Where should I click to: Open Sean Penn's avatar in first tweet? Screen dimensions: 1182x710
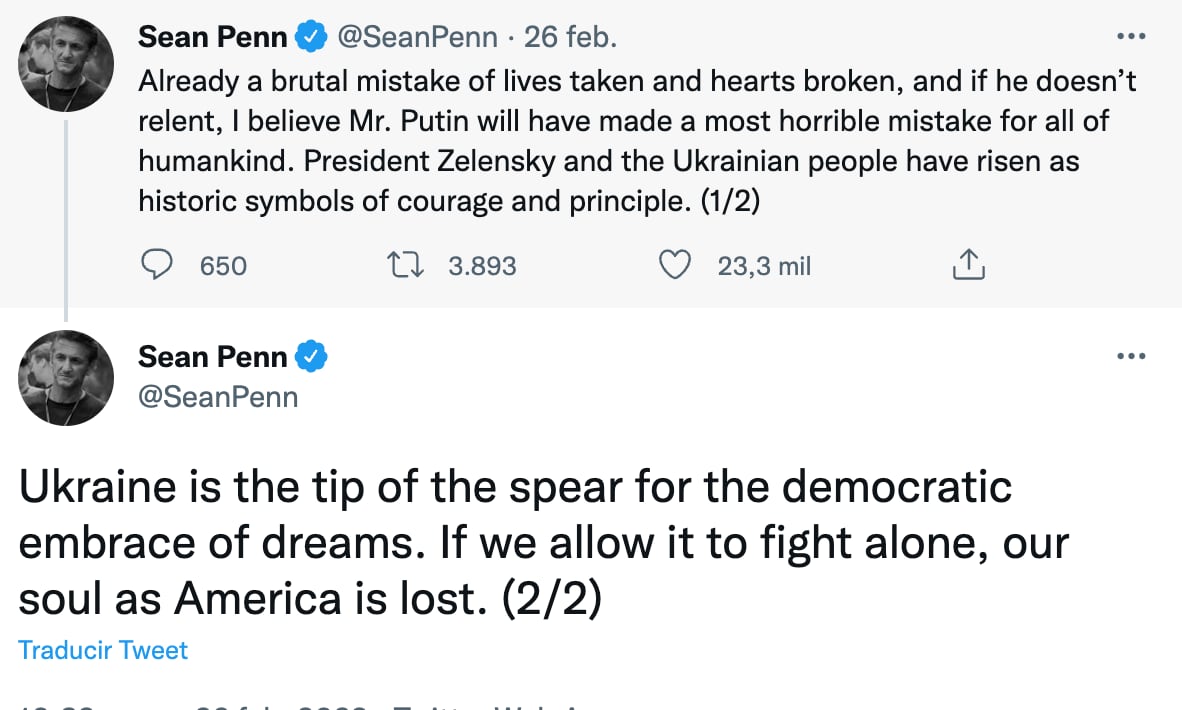[x=66, y=63]
